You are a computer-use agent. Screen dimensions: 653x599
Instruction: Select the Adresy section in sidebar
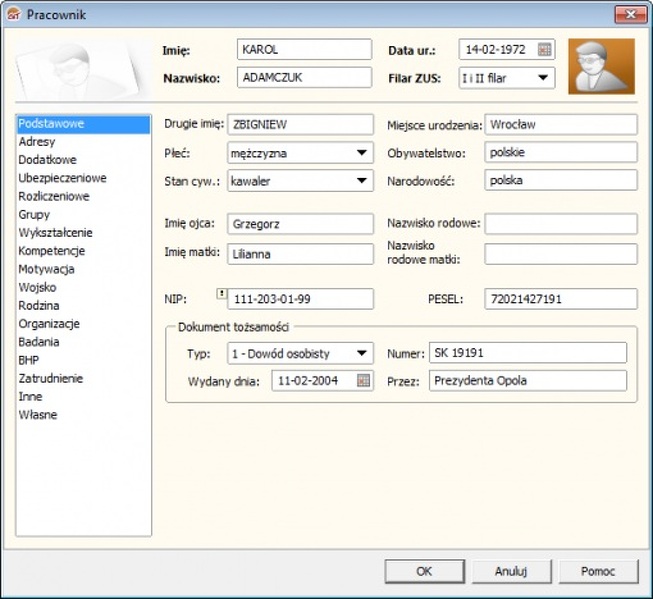[37, 142]
